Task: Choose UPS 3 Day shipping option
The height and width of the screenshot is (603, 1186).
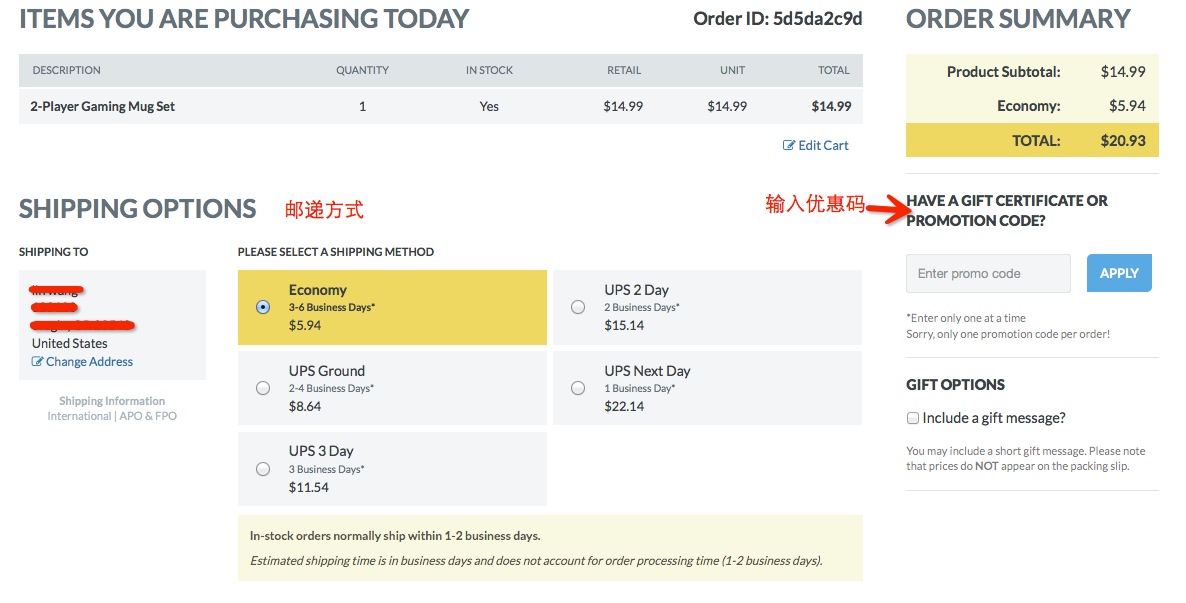Action: (x=263, y=469)
